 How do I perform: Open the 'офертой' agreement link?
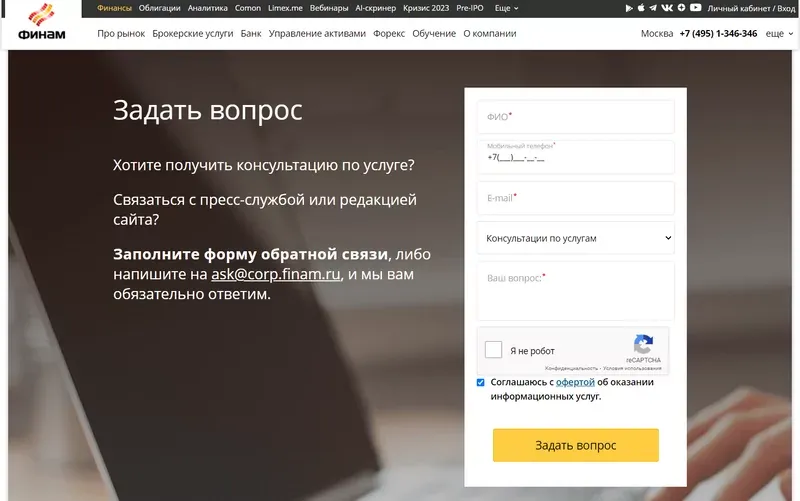tap(575, 382)
